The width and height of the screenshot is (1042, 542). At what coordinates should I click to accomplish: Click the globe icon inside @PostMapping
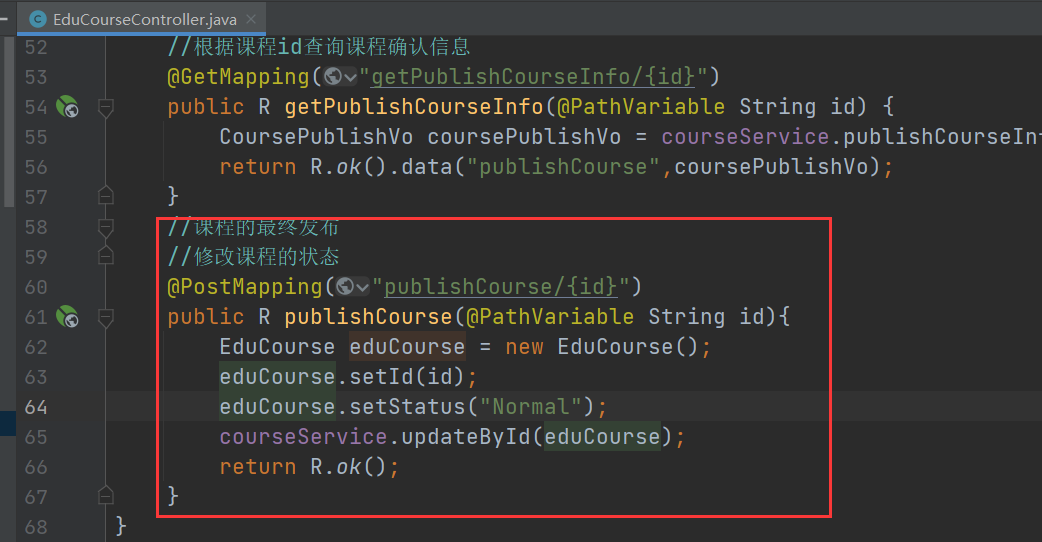[x=345, y=287]
